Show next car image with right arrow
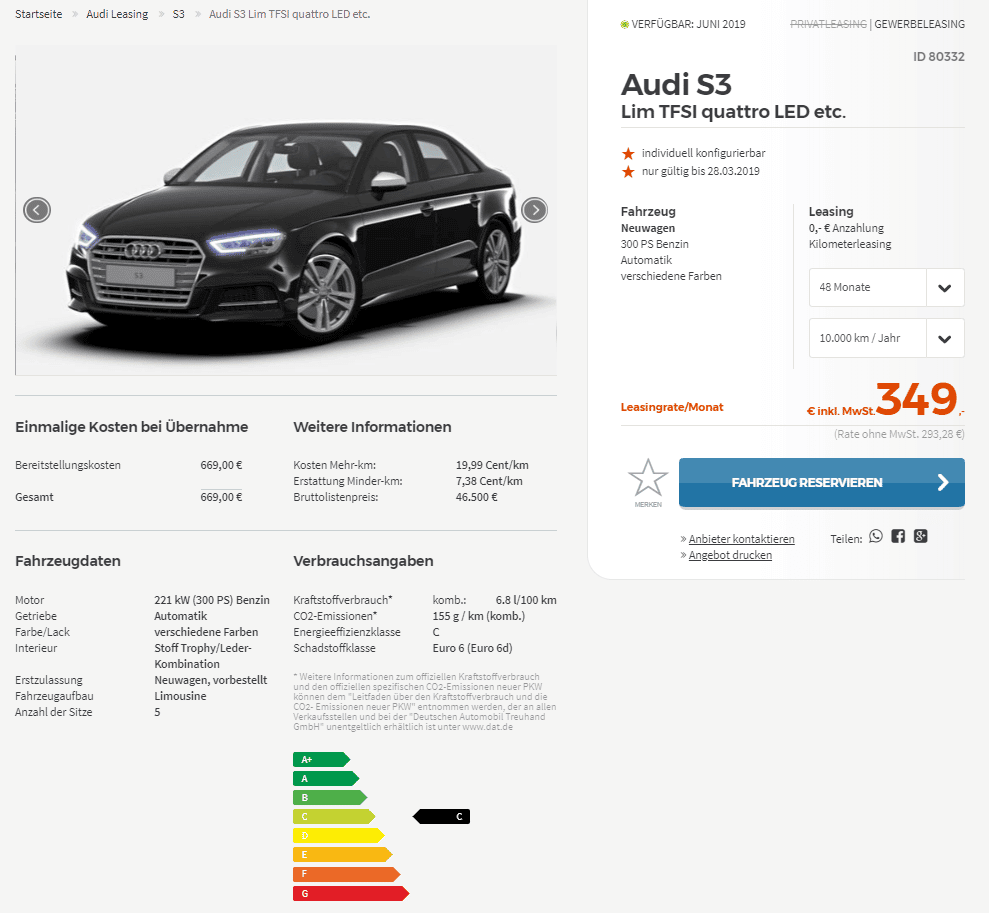 tap(535, 210)
